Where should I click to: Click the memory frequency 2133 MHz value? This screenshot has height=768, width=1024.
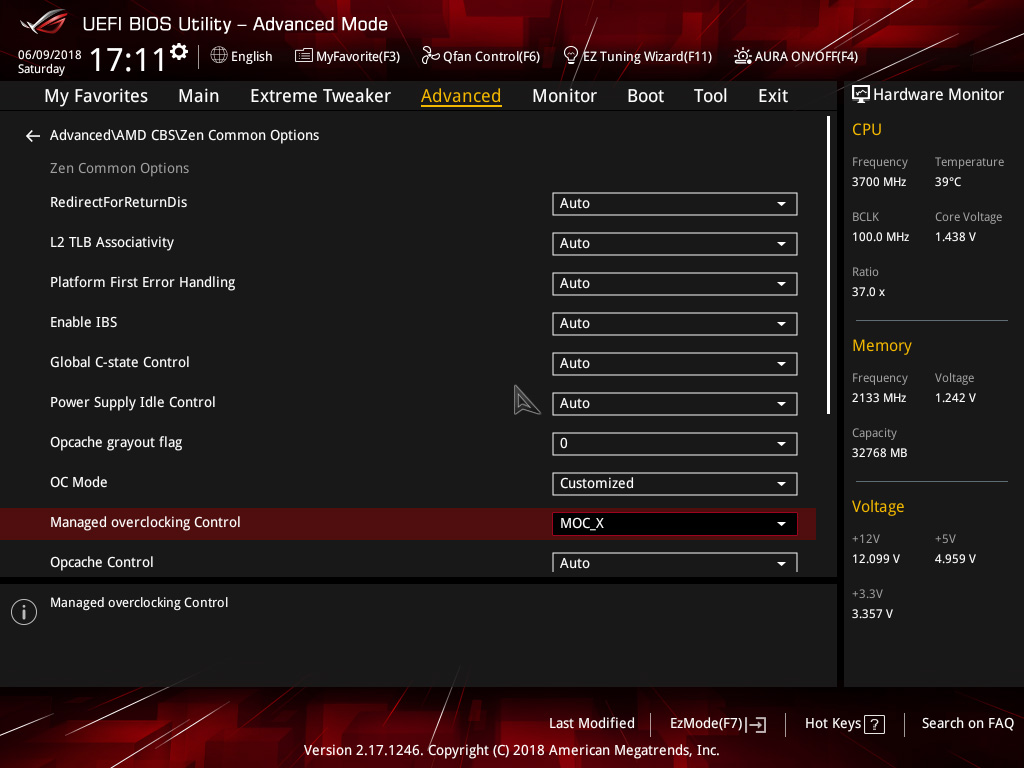[878, 398]
